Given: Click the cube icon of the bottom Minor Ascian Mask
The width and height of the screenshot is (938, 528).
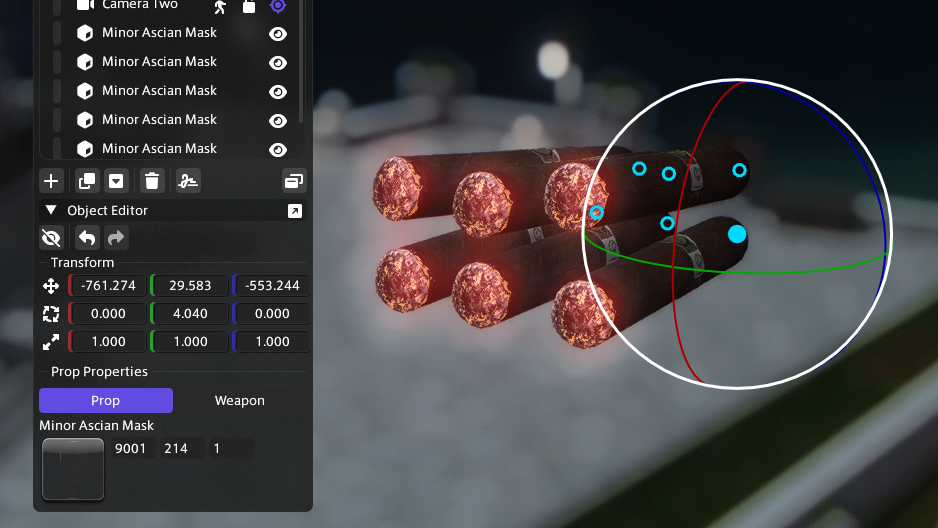Looking at the screenshot, I should point(85,148).
